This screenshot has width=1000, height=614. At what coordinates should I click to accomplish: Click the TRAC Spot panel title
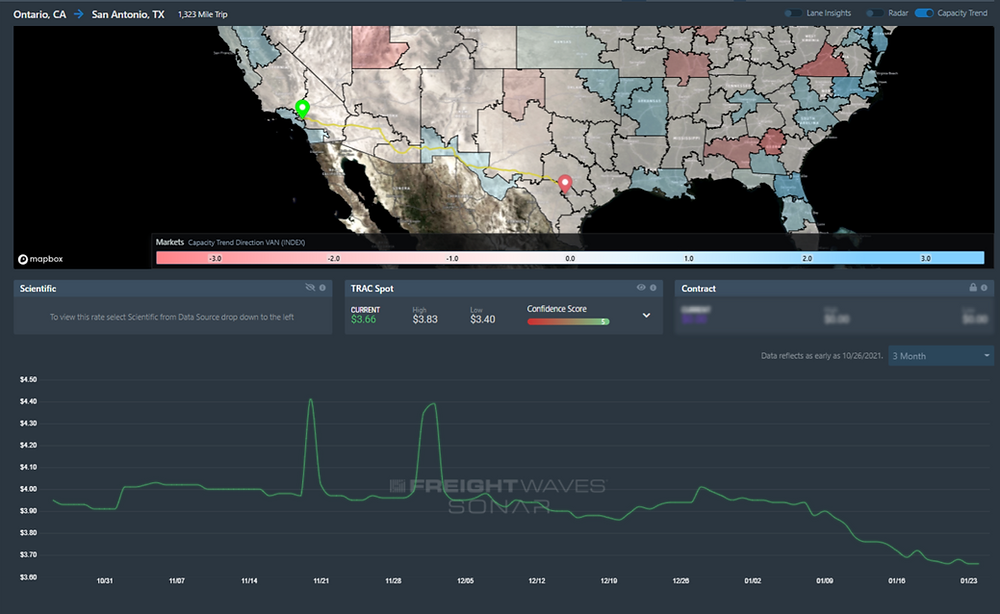372,288
